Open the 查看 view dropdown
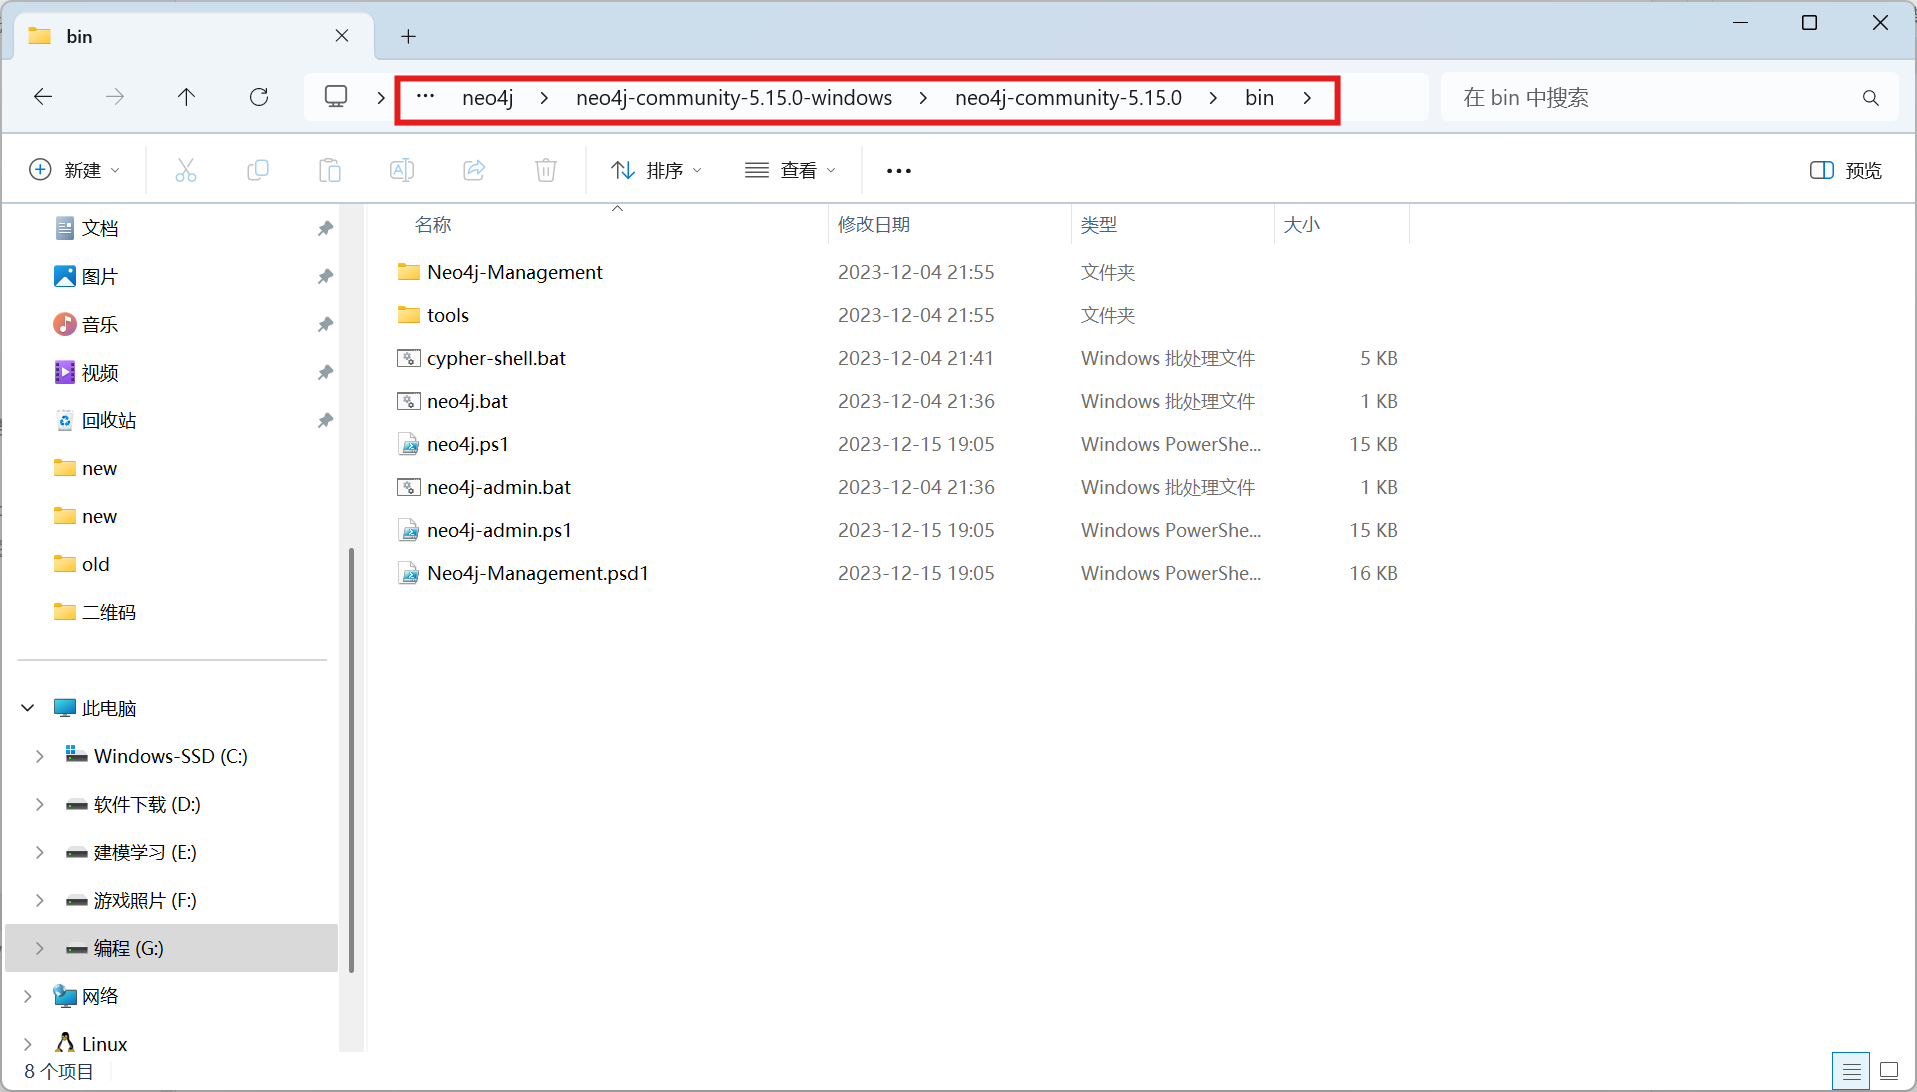 point(790,170)
